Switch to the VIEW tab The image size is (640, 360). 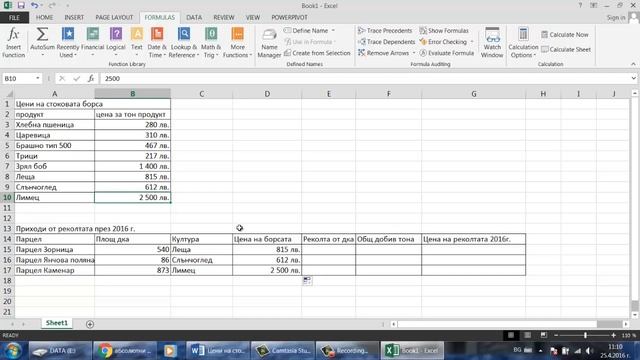[253, 18]
